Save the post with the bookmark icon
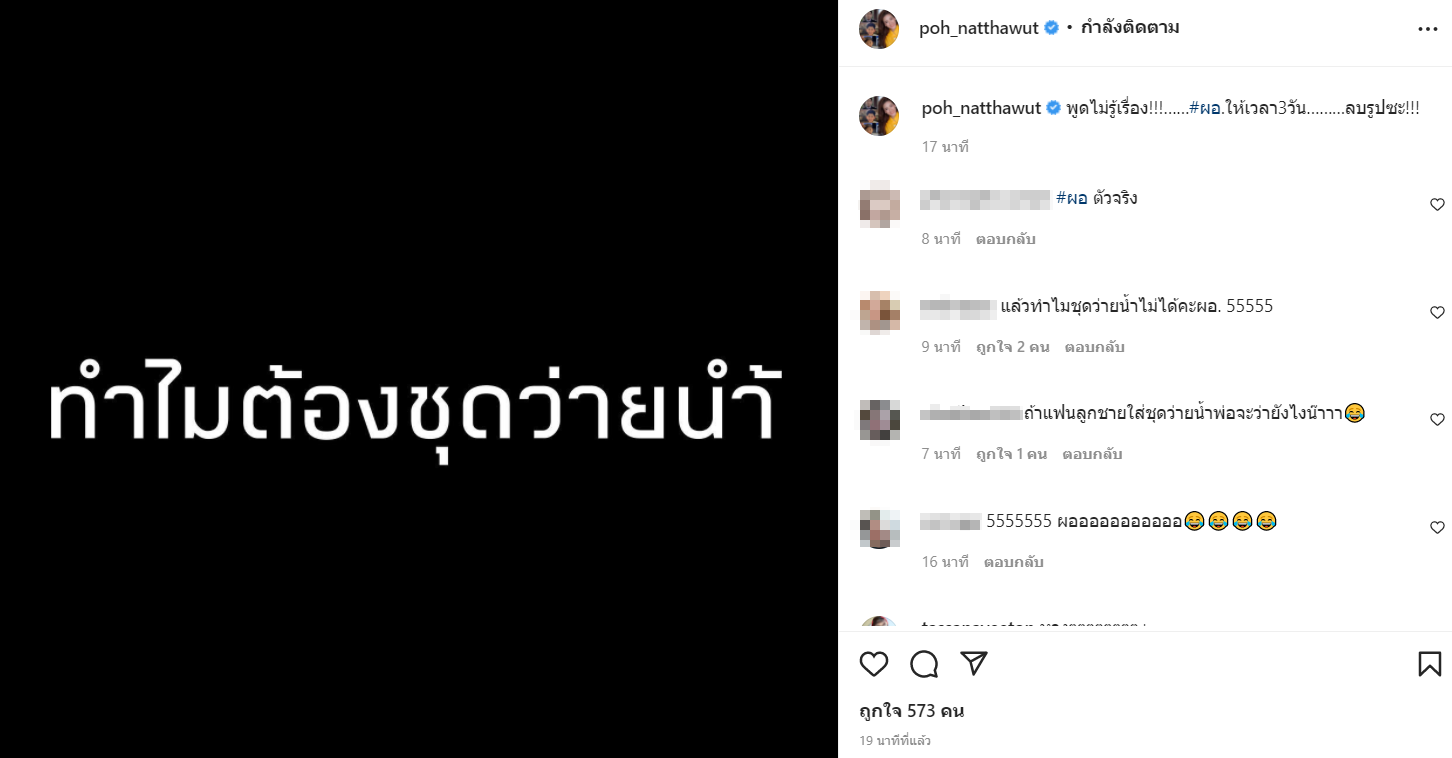The width and height of the screenshot is (1452, 758). click(x=1430, y=664)
